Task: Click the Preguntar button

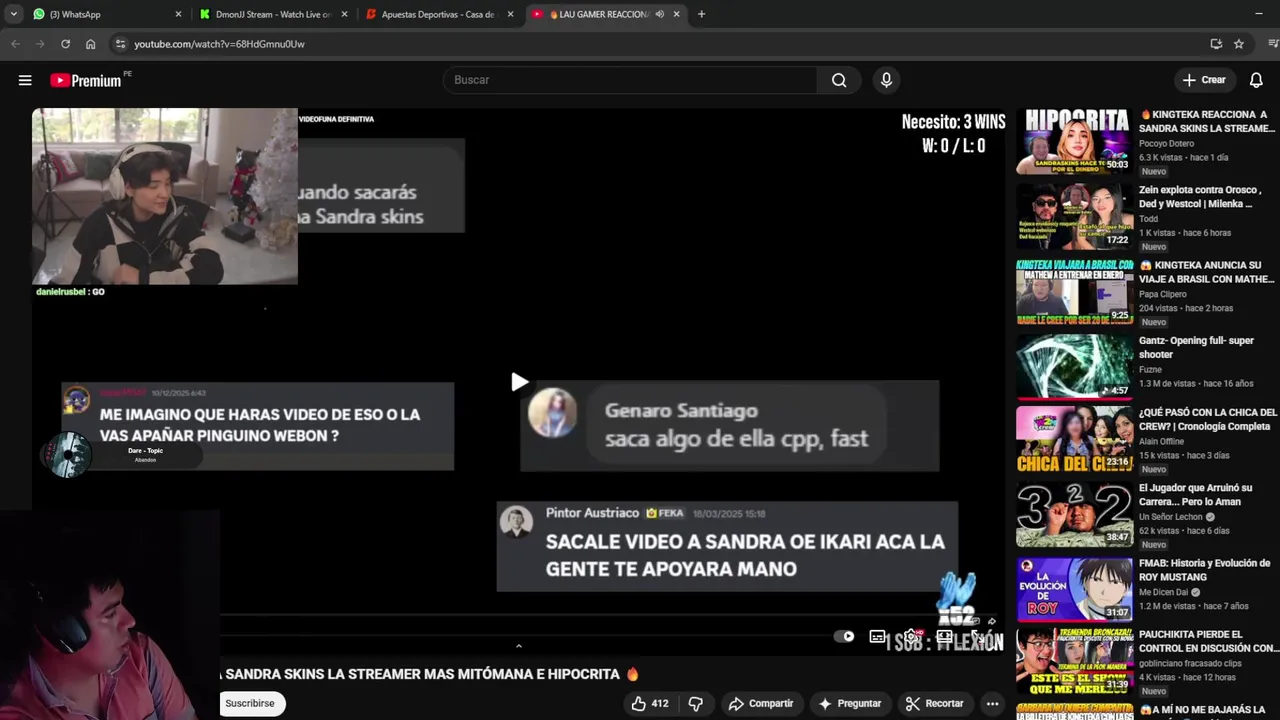Action: coord(849,703)
